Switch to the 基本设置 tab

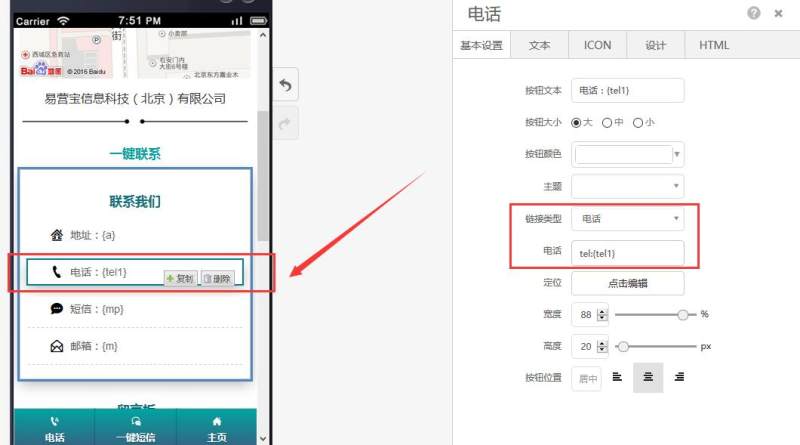(x=482, y=45)
